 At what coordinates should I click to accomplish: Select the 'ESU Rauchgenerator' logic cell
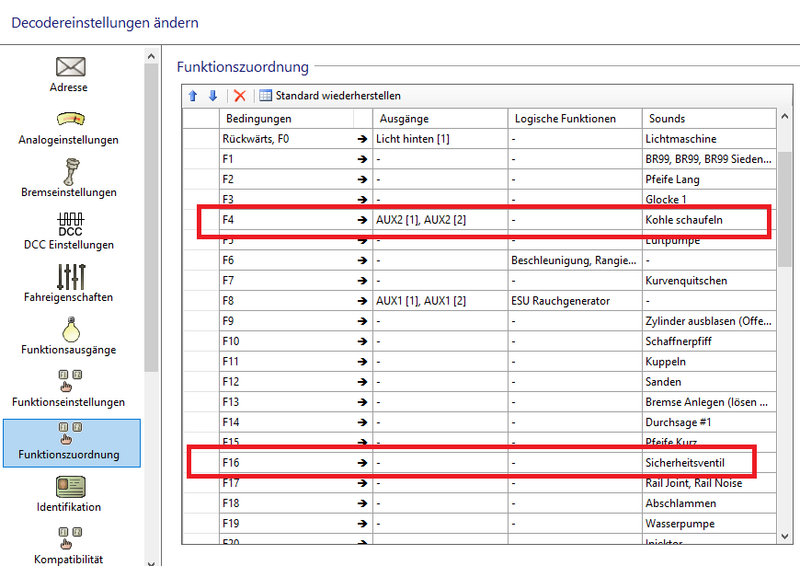575,301
